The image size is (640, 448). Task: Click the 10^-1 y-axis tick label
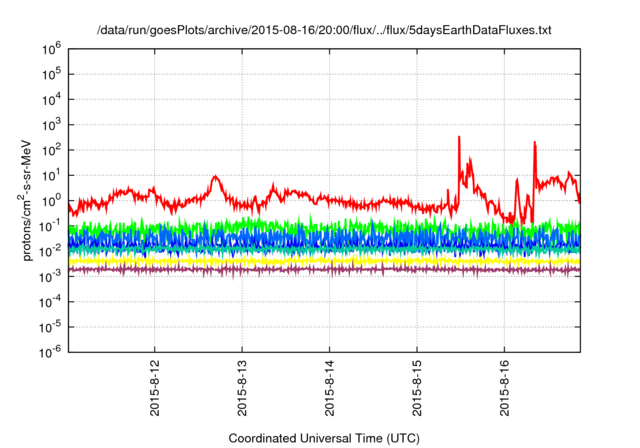click(x=50, y=226)
